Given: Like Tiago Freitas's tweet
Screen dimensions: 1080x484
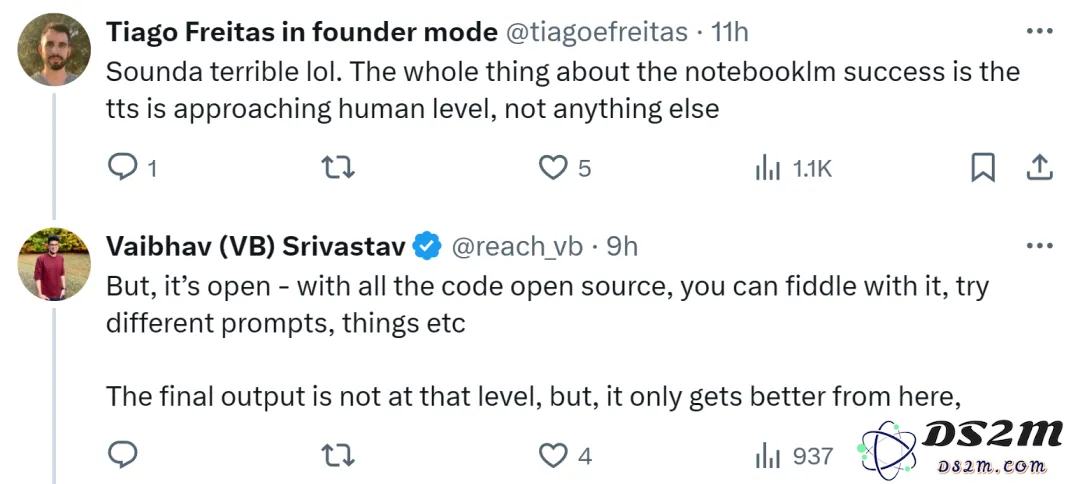Looking at the screenshot, I should (x=552, y=167).
